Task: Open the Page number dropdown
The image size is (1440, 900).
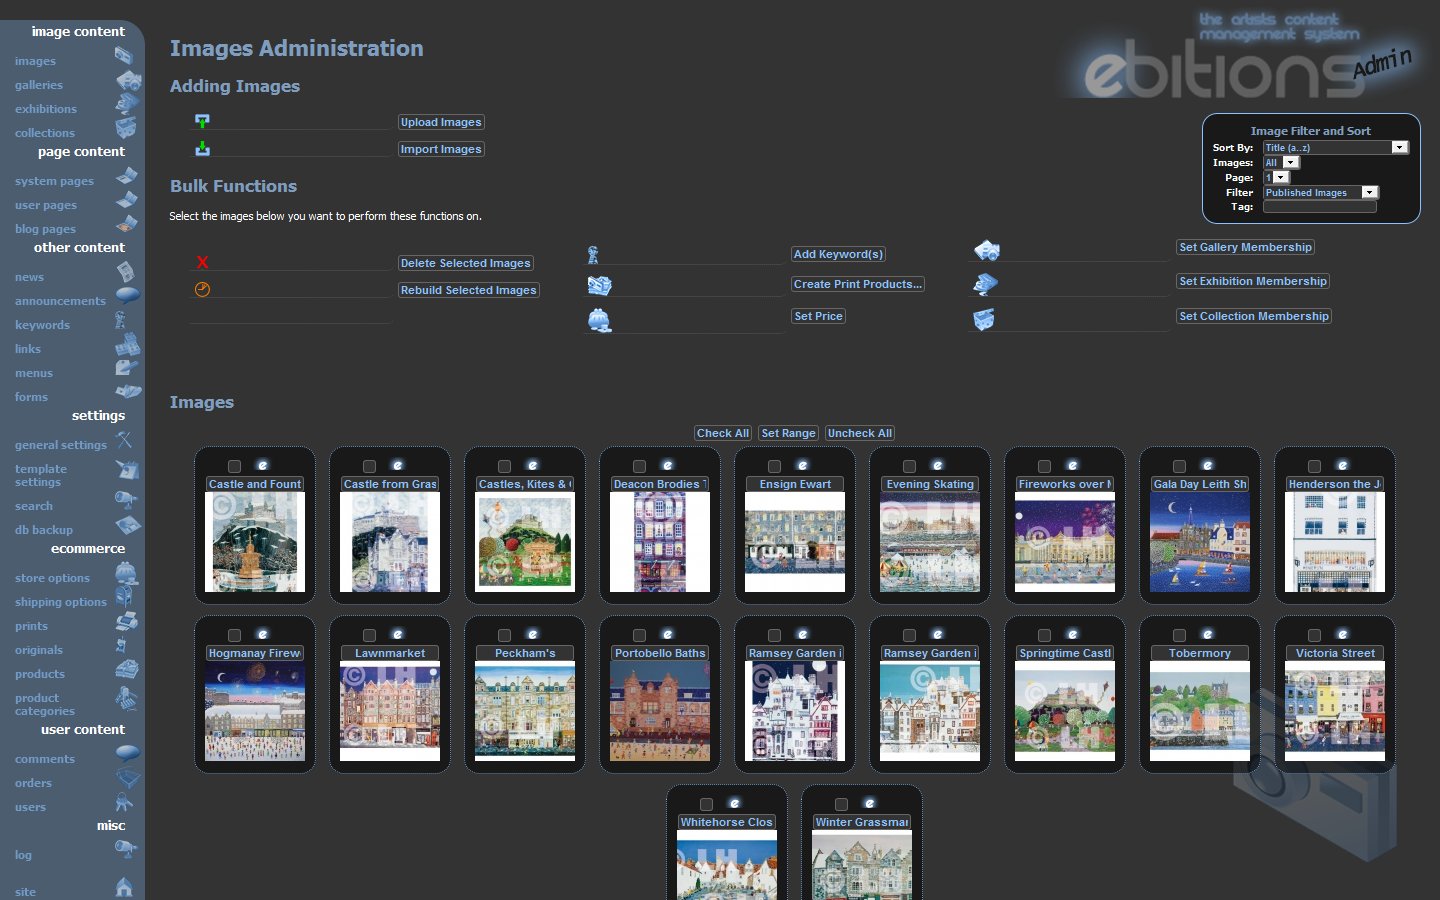Action: (x=1281, y=177)
